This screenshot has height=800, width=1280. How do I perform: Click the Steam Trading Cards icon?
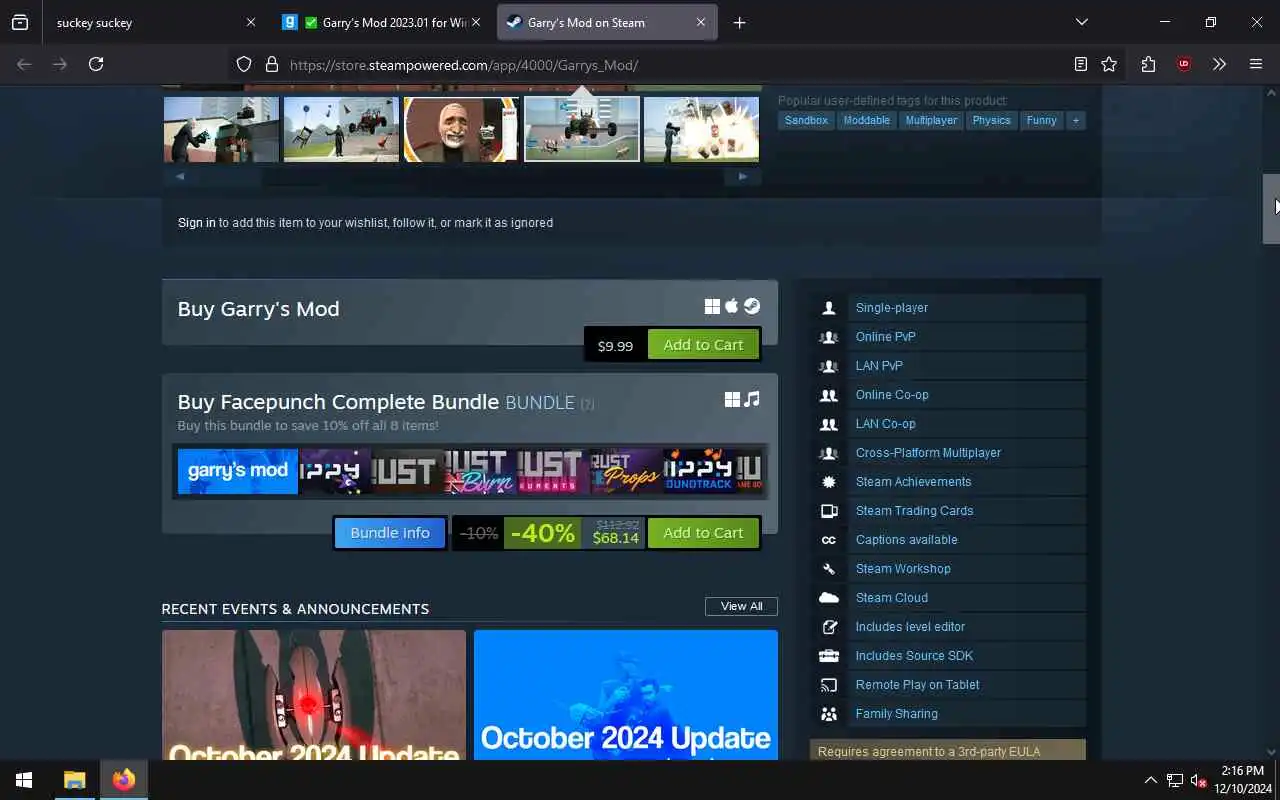[828, 511]
